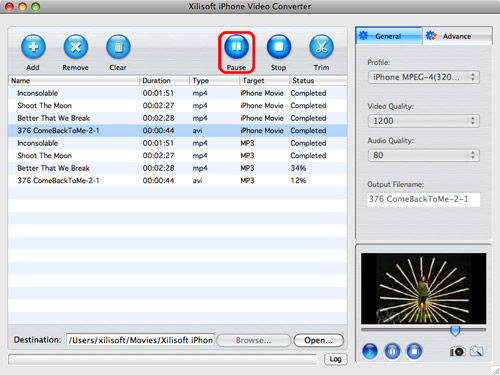This screenshot has width=500, height=375.
Task: Click the avi type in the 12% row
Action: (x=197, y=181)
